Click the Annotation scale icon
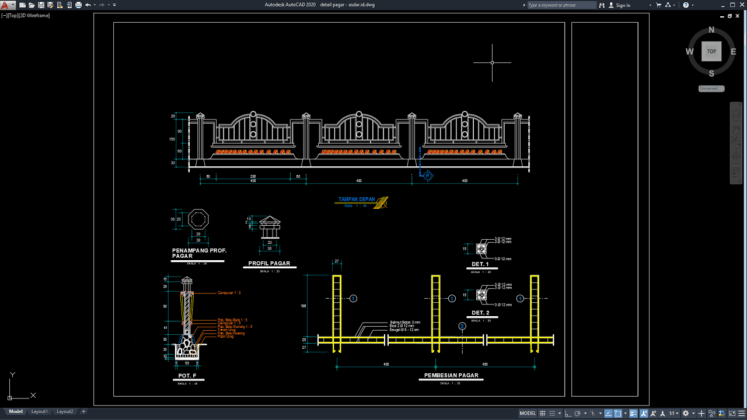Viewport: 747px width, 420px height. pos(662,413)
